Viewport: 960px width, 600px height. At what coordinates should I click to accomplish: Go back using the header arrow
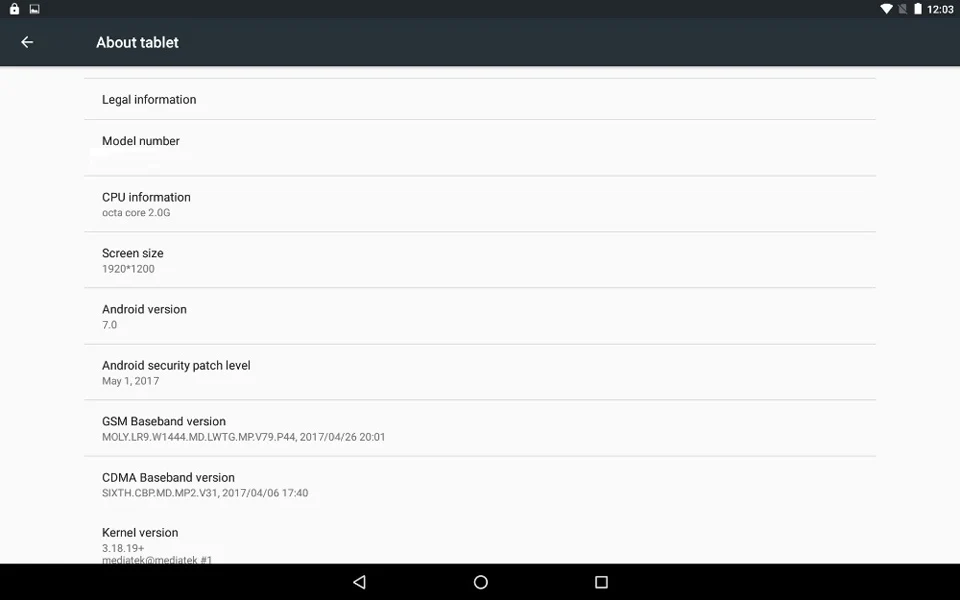pos(27,42)
